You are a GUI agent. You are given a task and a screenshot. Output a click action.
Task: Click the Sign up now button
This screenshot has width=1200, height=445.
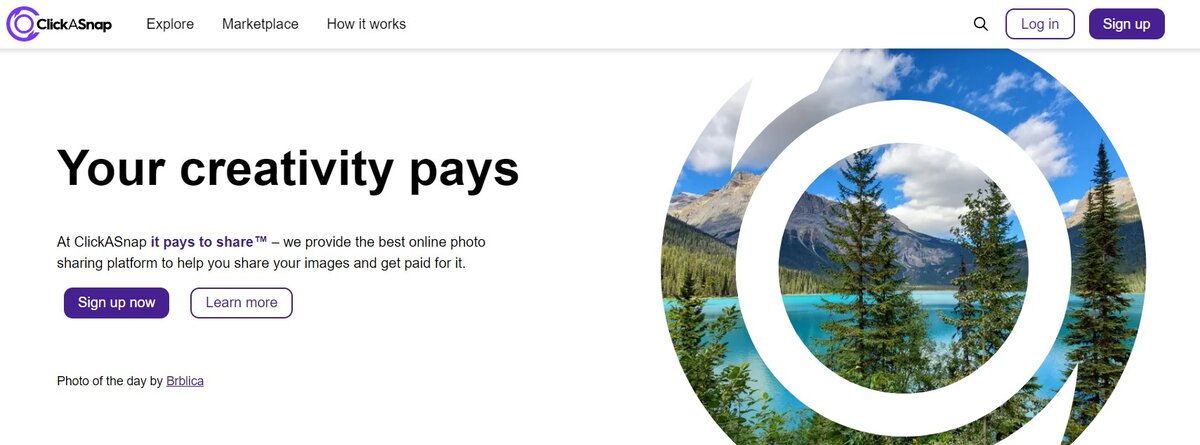pyautogui.click(x=117, y=303)
